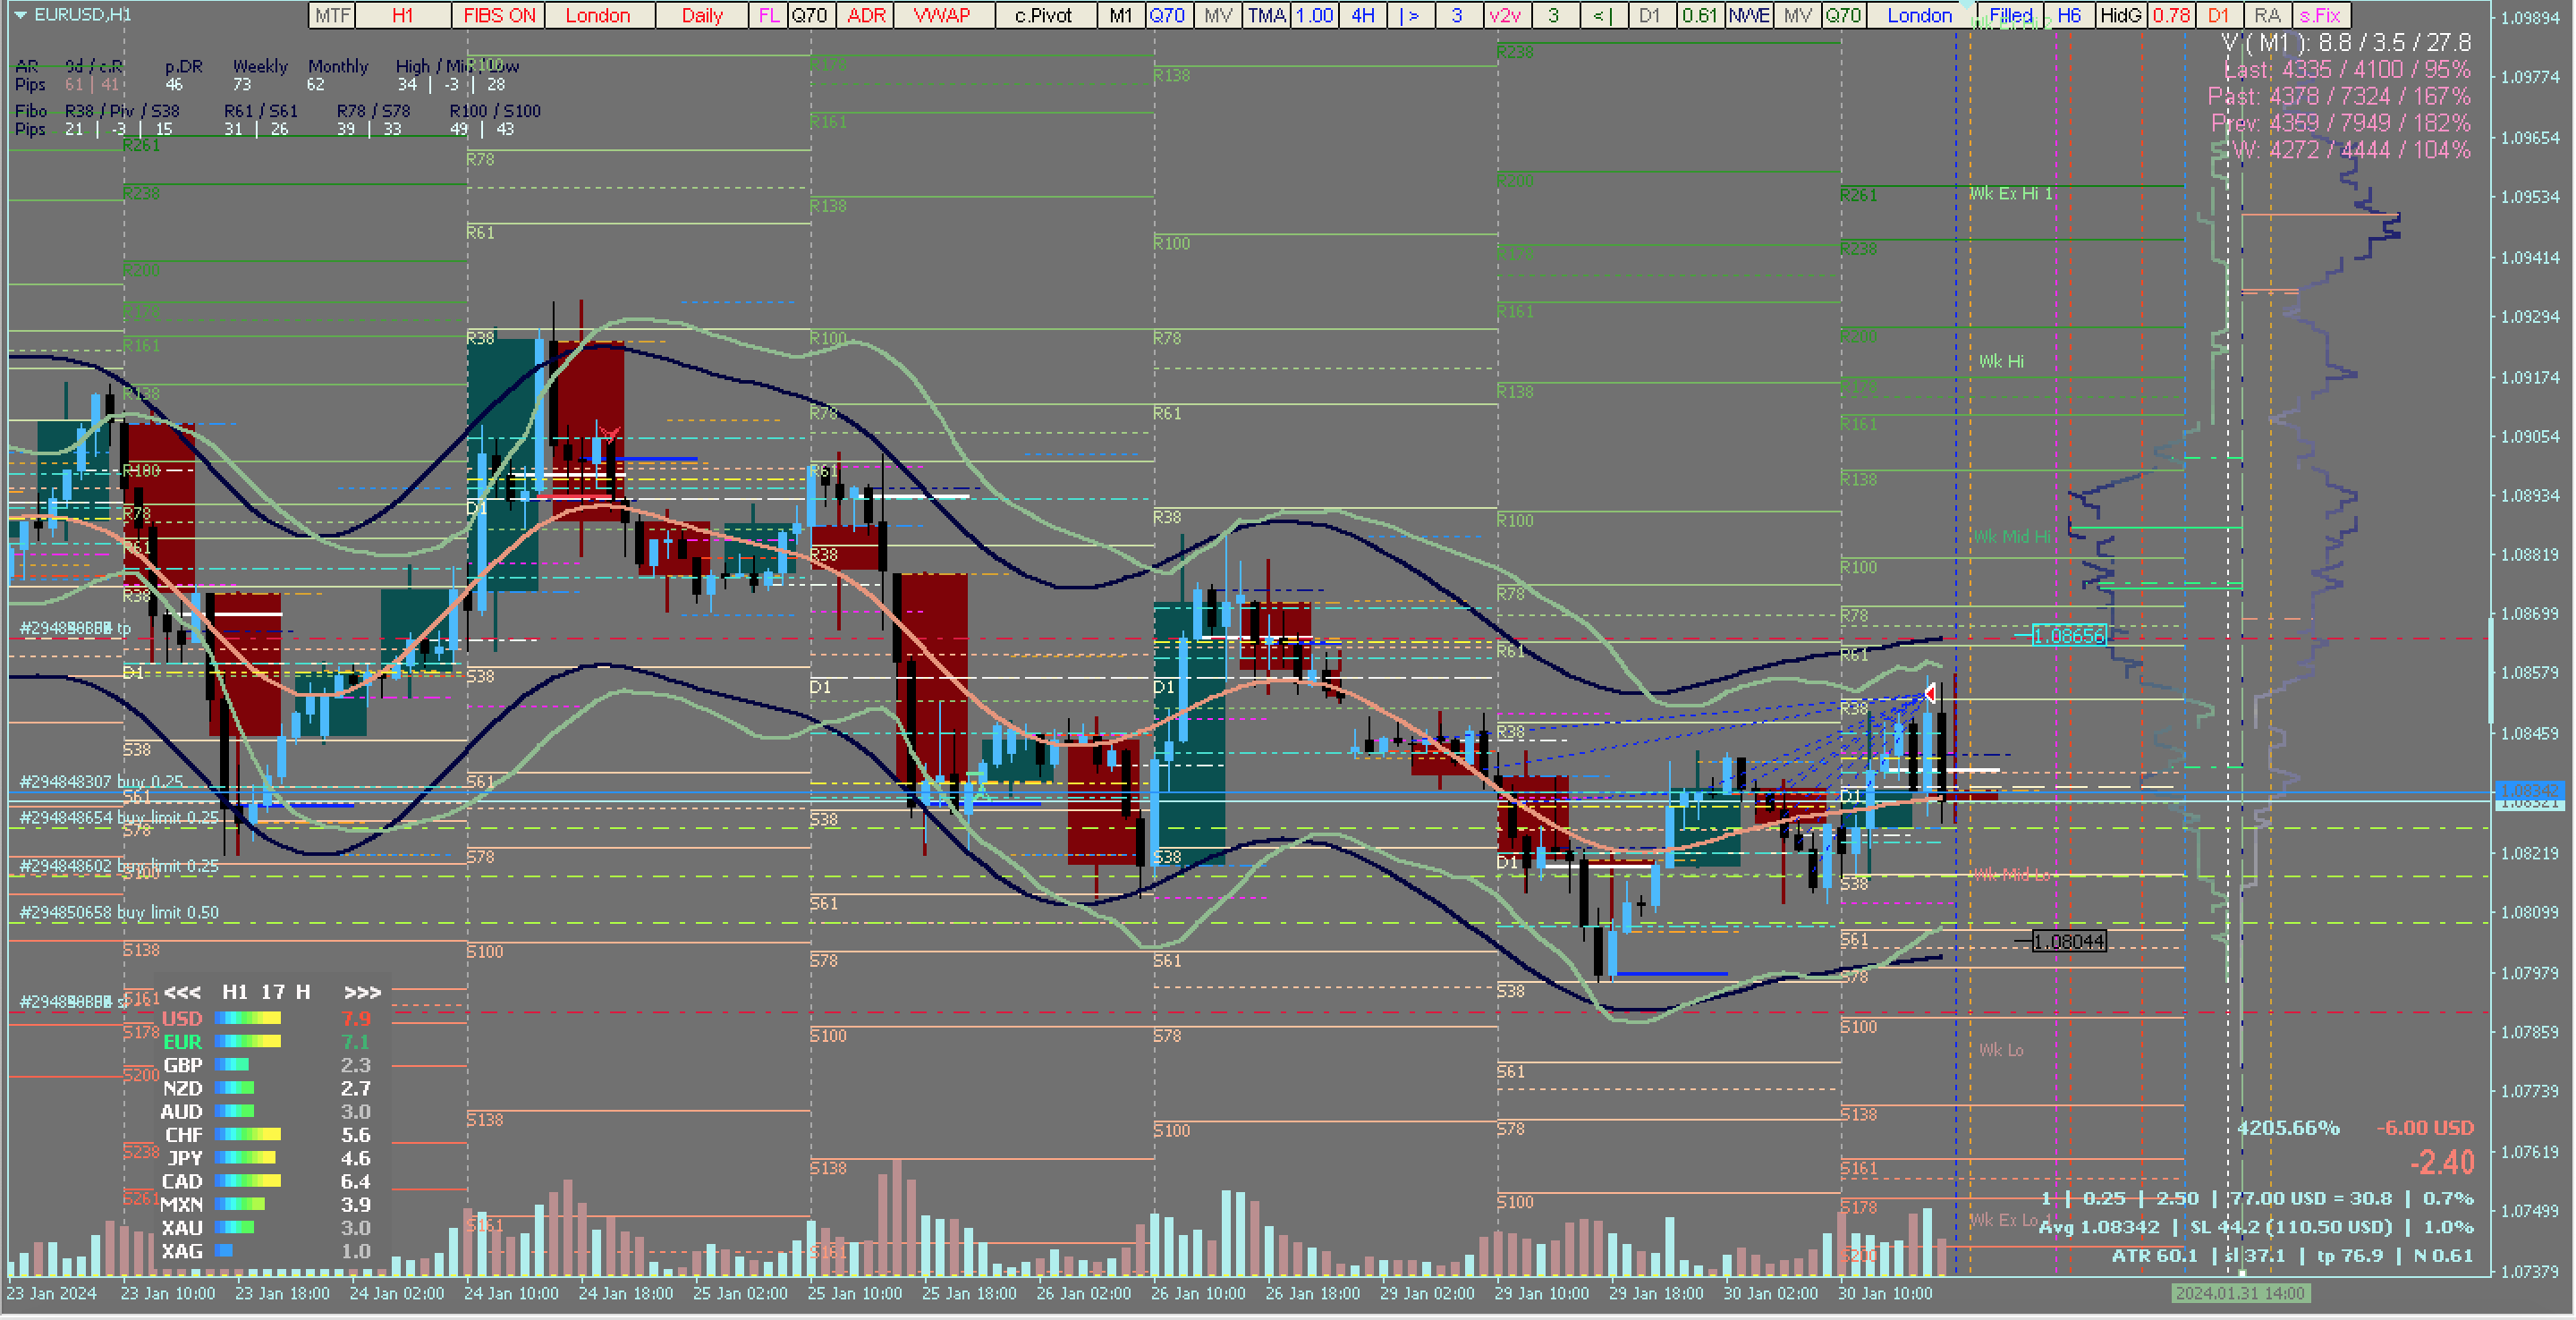2576x1320 pixels.
Task: Select the M1 timeframe button
Action: [x=1120, y=15]
